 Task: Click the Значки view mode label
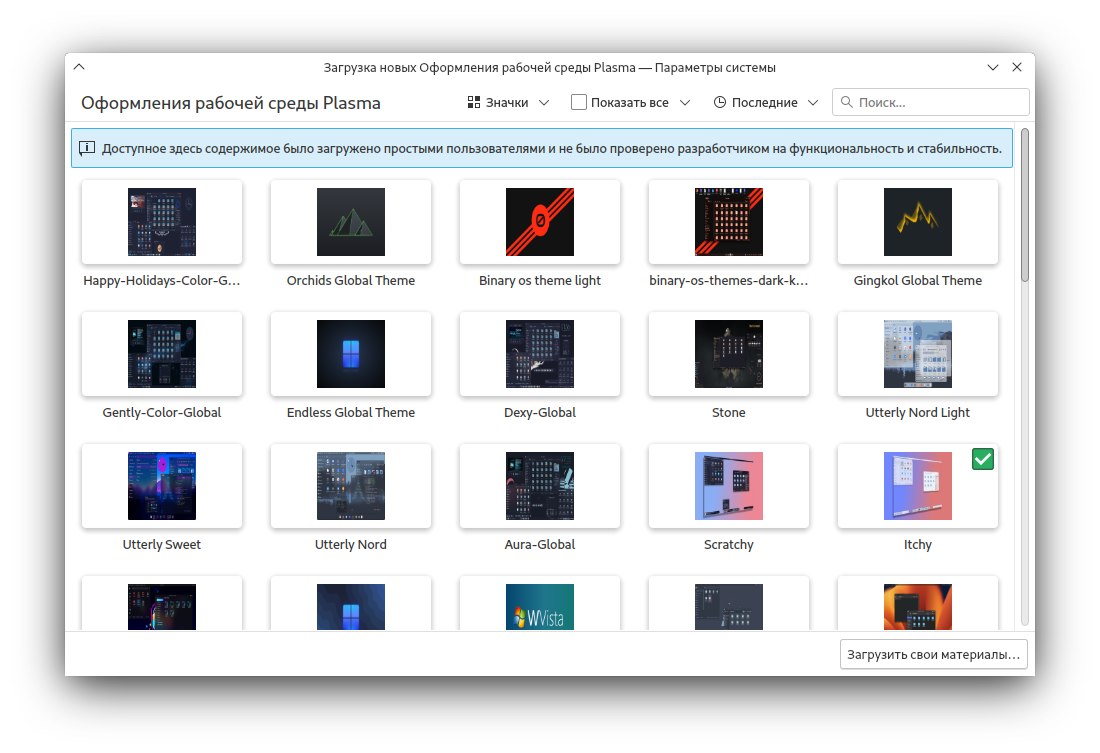(507, 102)
